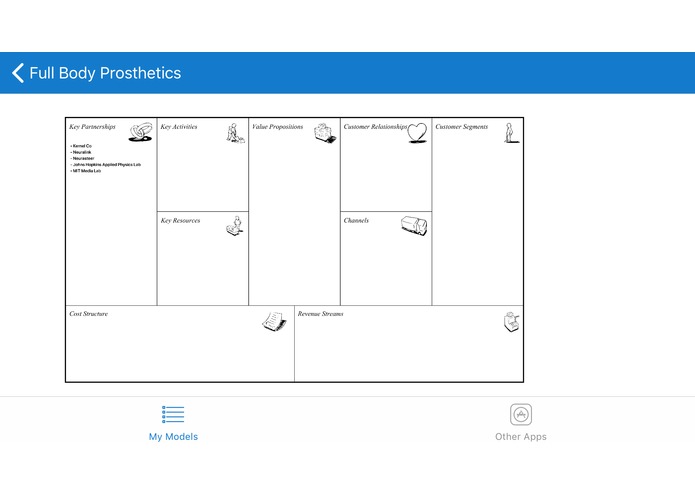
Task: Select the Customer Relationships heading
Action: pyautogui.click(x=375, y=127)
